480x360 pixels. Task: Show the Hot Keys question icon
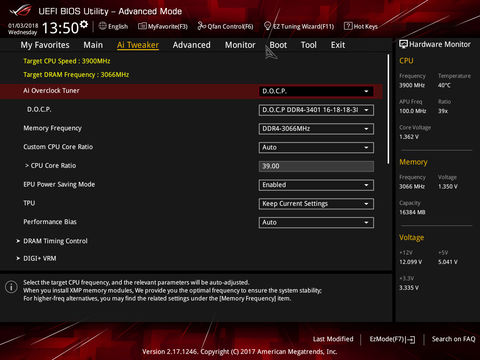[348, 26]
